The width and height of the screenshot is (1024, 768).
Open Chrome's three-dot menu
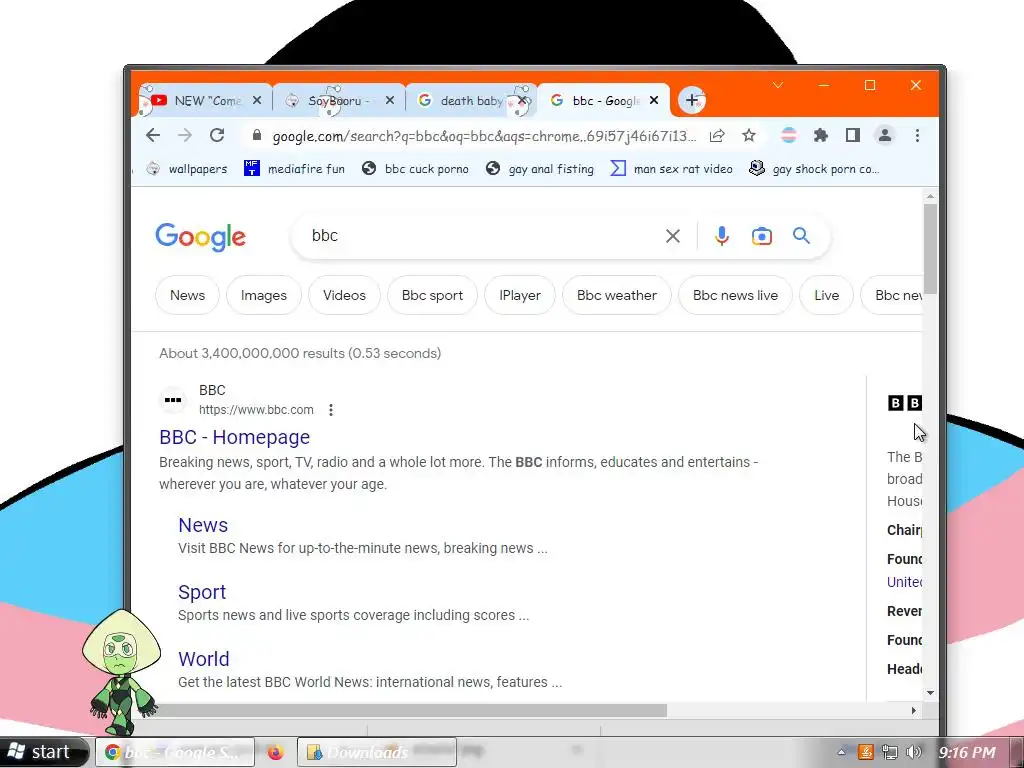918,135
